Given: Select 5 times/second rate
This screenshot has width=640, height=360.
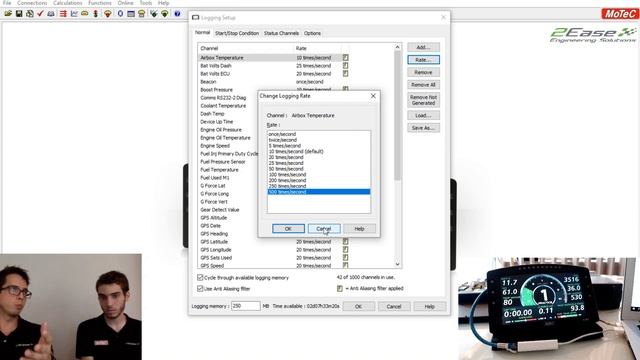Looking at the screenshot, I should 319,145.
